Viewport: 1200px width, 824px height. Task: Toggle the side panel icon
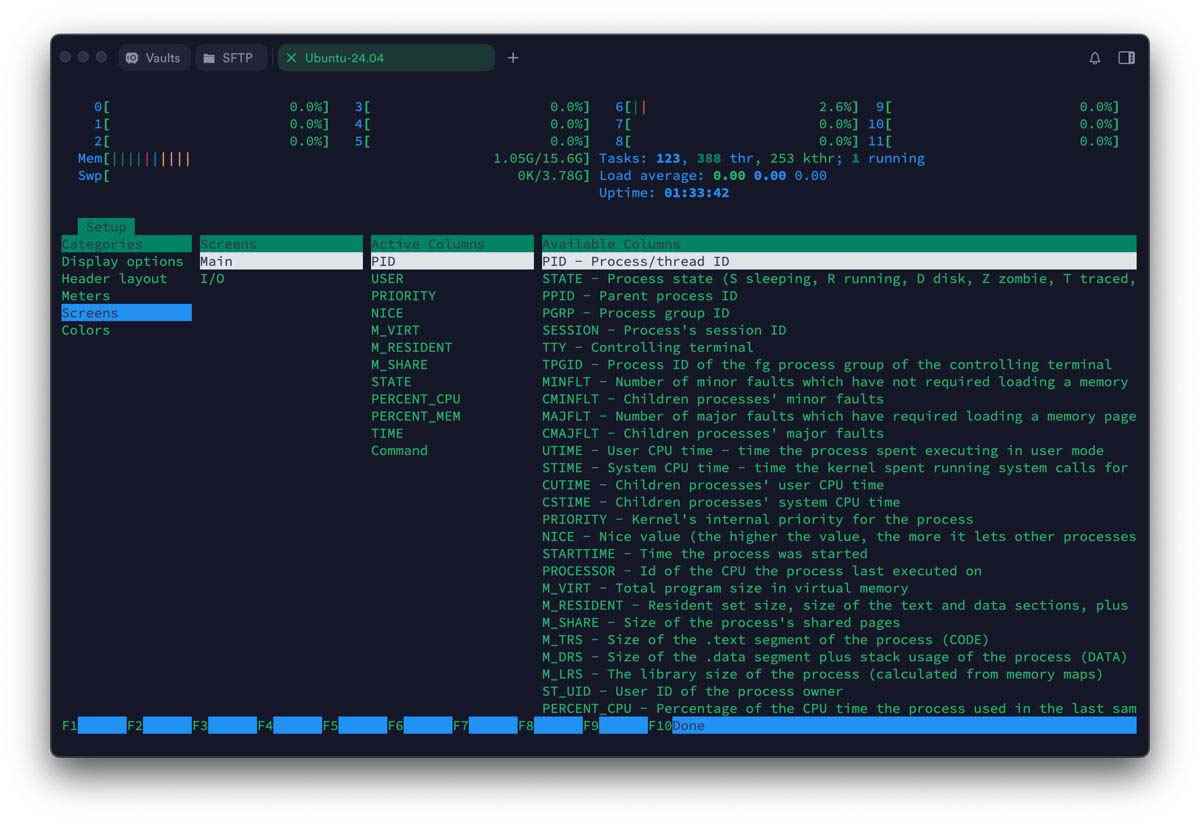pos(1126,58)
